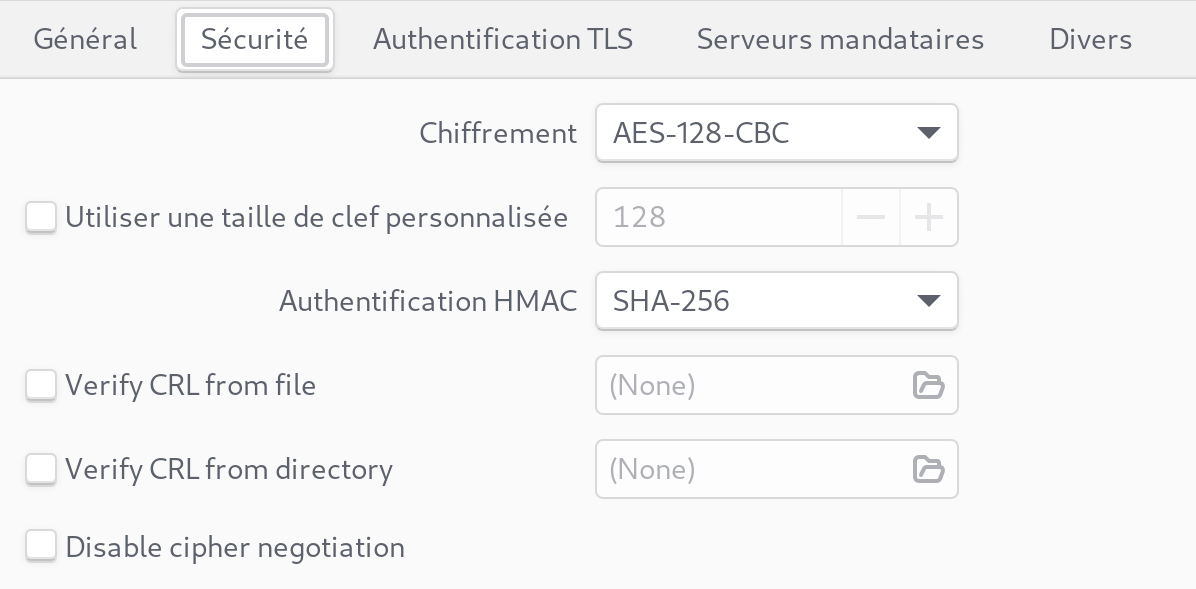
Task: Switch to the Général tab
Action: point(85,39)
